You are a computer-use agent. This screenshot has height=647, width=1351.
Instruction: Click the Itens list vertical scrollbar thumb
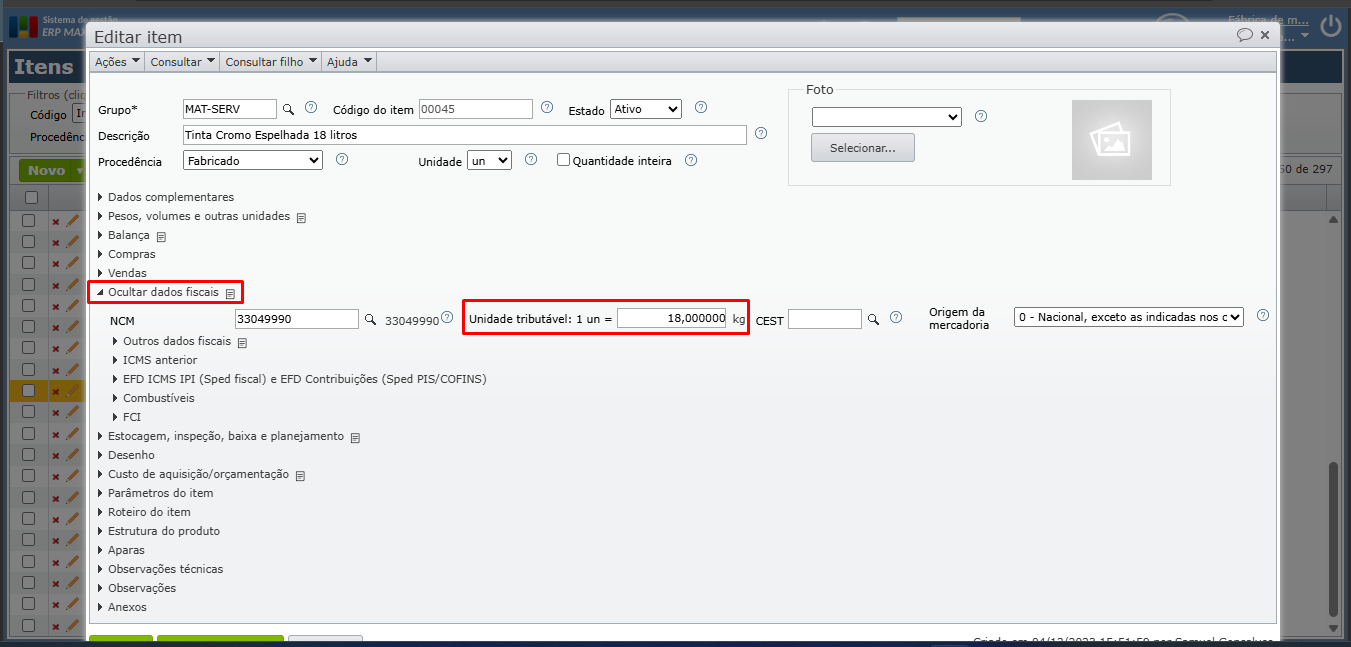coord(1332,538)
